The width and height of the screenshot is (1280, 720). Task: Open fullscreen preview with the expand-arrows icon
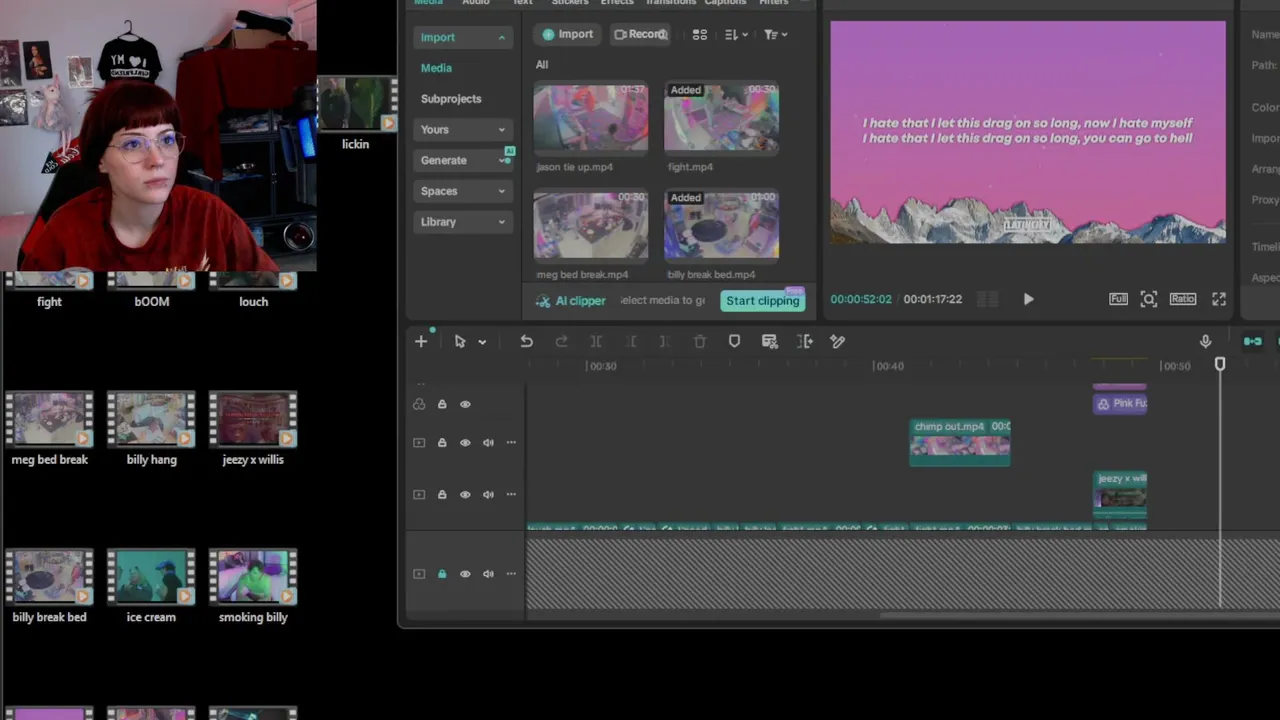pos(1219,299)
